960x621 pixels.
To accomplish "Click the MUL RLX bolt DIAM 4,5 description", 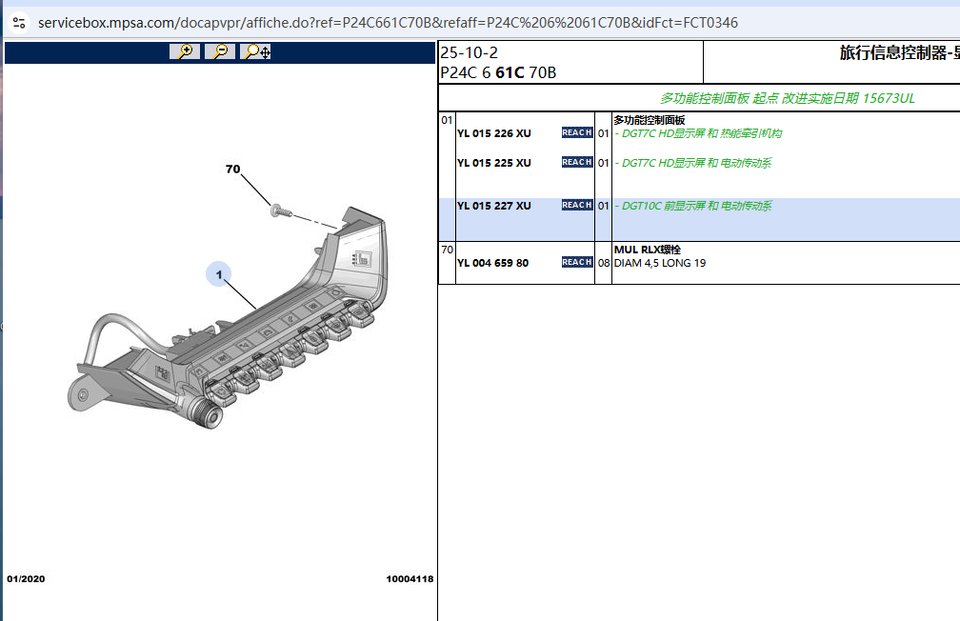I will pos(660,263).
